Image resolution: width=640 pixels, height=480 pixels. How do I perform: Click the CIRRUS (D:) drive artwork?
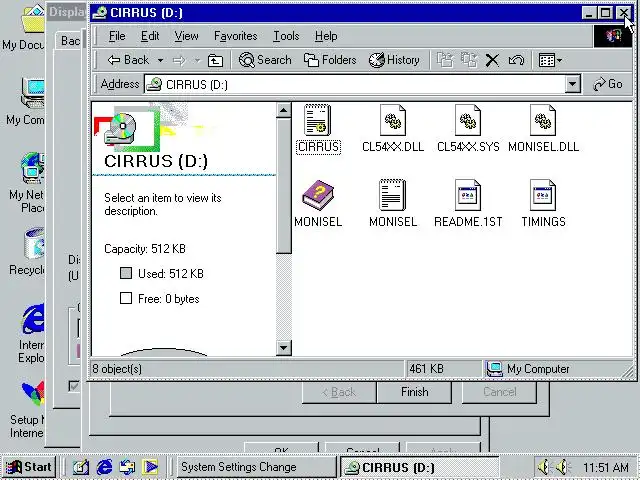127,128
